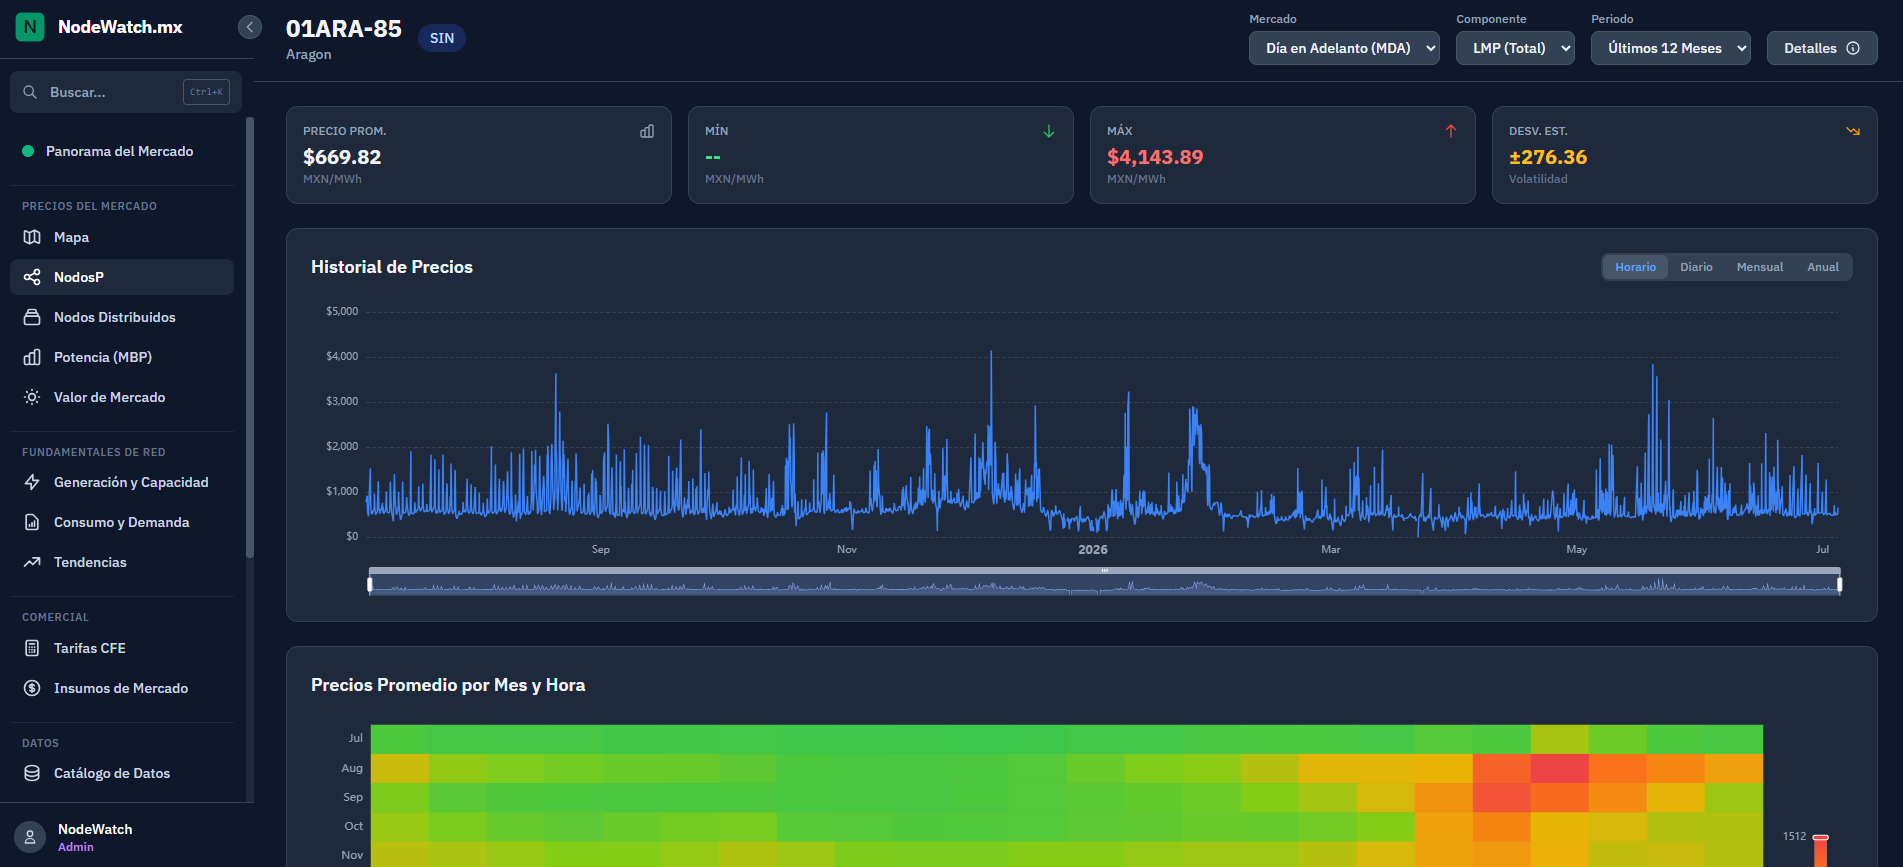This screenshot has width=1903, height=867.
Task: Click the ±276.36 volatility value
Action: [1548, 157]
